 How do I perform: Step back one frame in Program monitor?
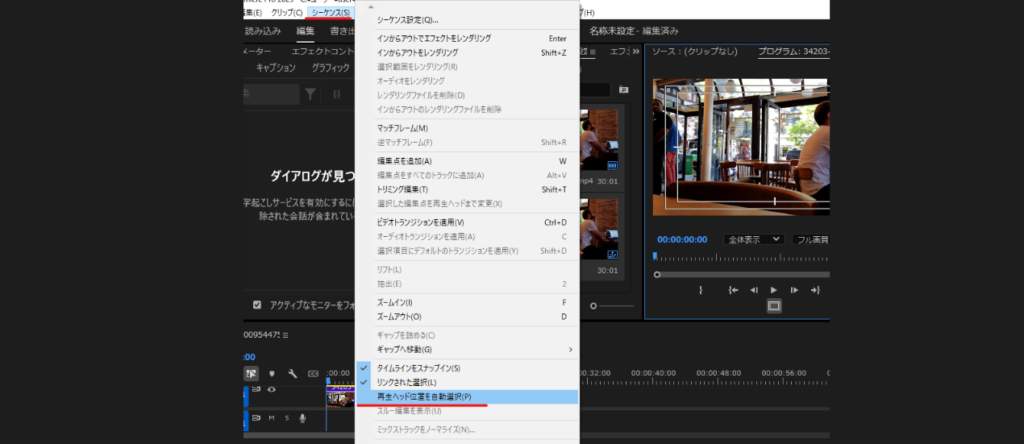tap(754, 290)
